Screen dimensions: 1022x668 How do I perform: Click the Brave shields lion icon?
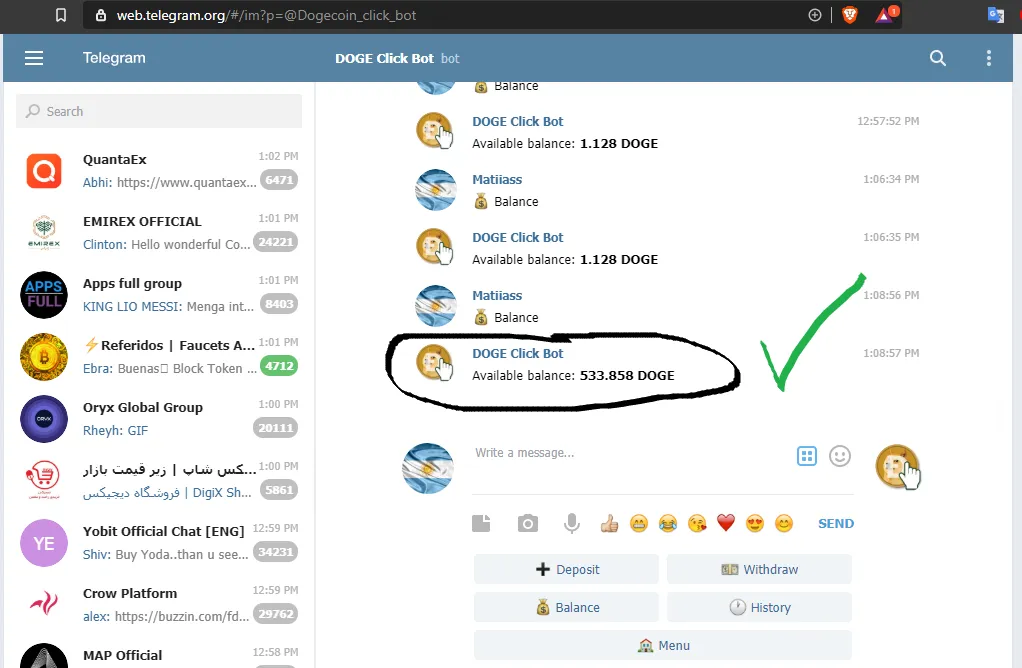[x=849, y=15]
